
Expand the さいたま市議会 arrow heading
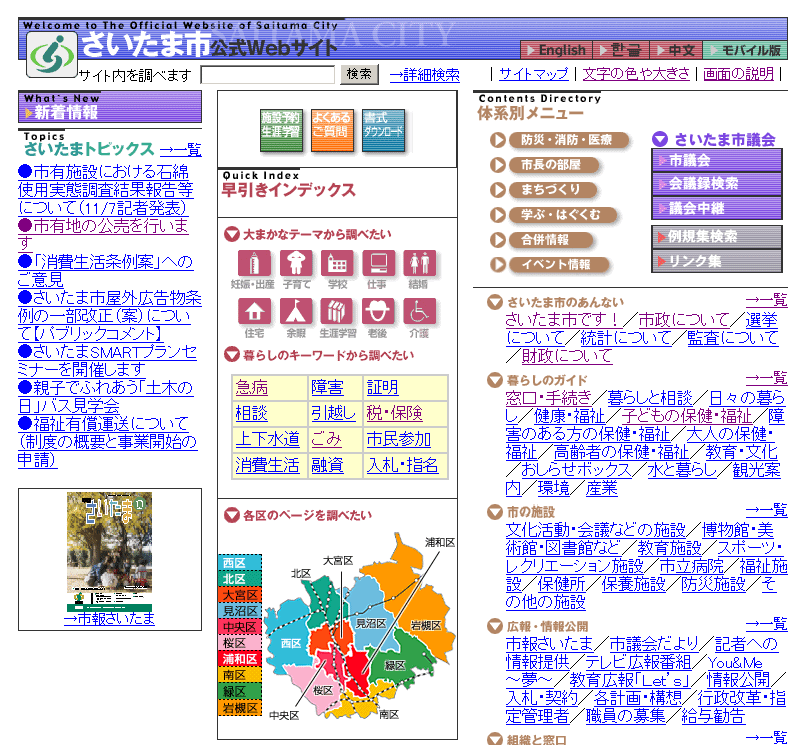click(x=660, y=140)
